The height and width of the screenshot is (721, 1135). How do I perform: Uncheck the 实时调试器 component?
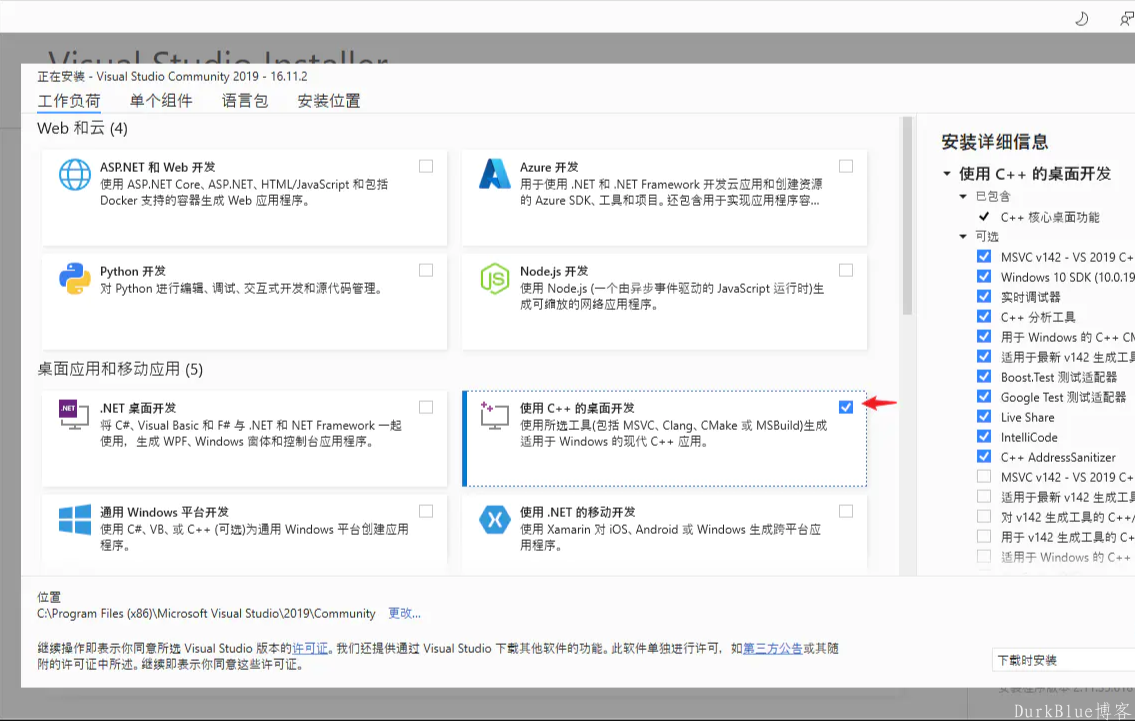click(x=984, y=296)
